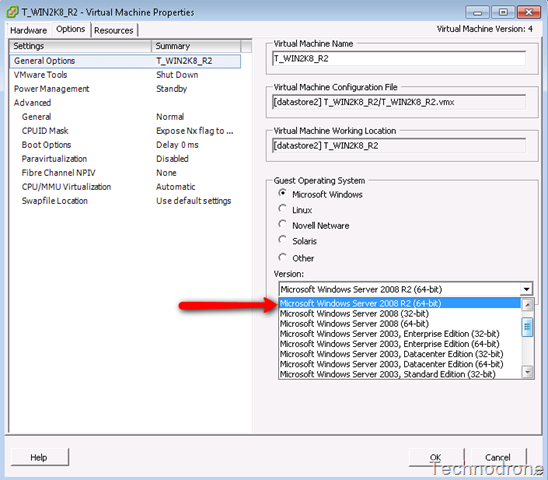Choose Solaris guest OS radio
Image resolution: width=548 pixels, height=480 pixels.
(x=282, y=239)
